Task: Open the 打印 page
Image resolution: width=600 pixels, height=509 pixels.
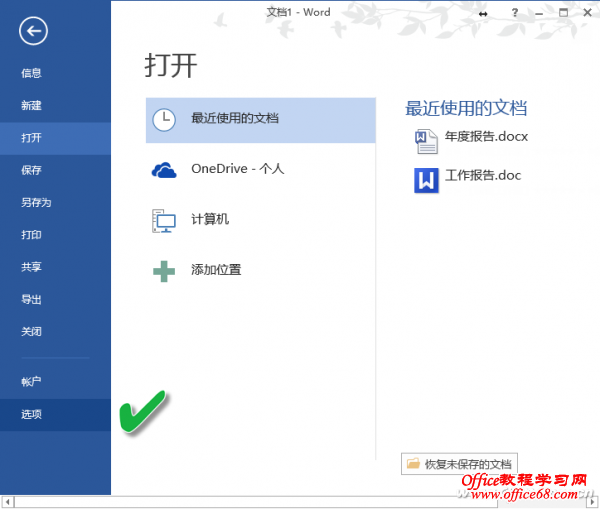Action: pyautogui.click(x=55, y=234)
